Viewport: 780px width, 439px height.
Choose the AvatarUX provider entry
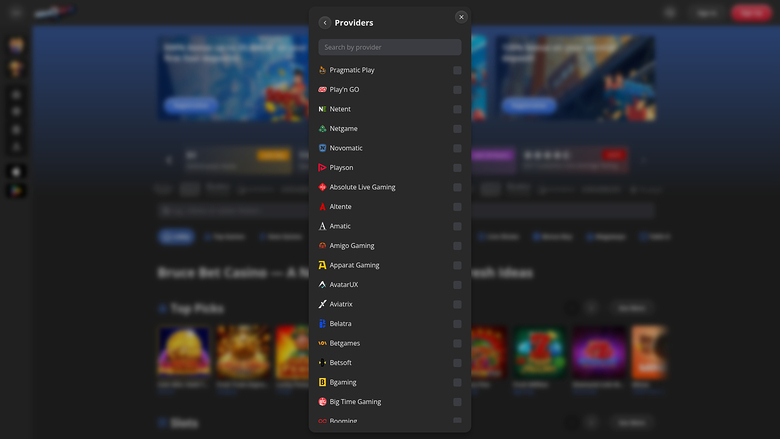(344, 285)
